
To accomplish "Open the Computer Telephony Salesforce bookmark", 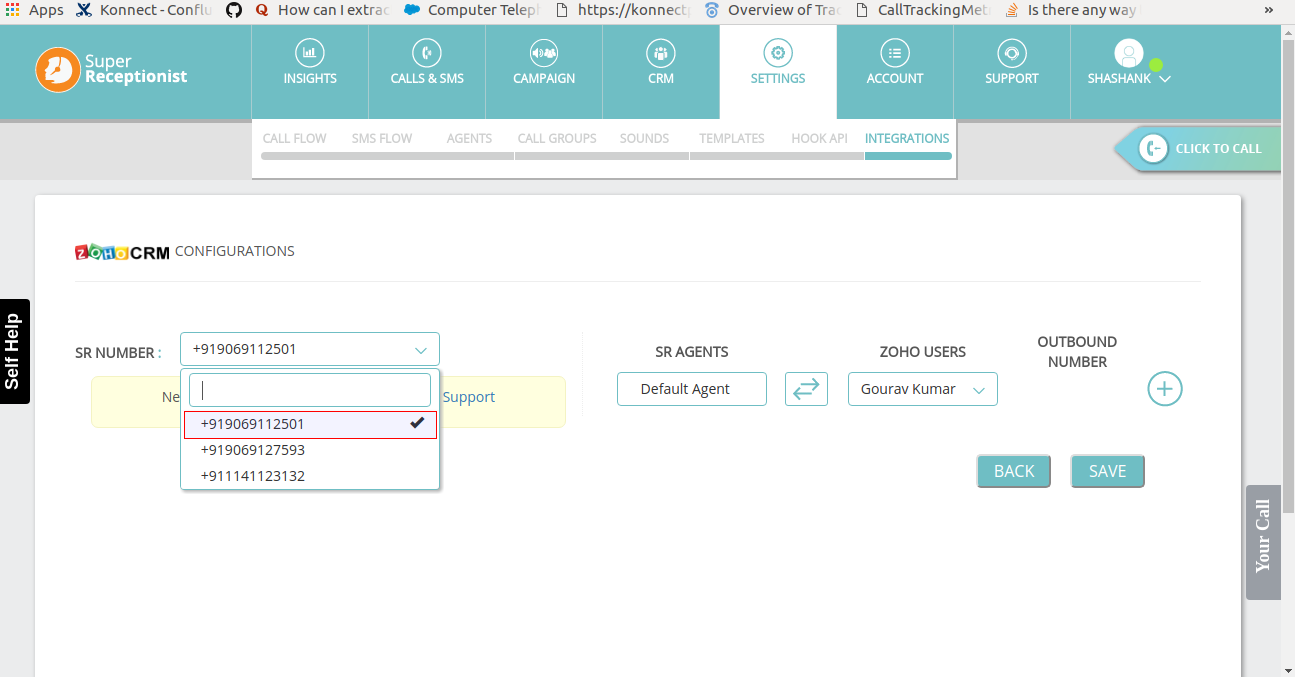I will click(x=472, y=10).
